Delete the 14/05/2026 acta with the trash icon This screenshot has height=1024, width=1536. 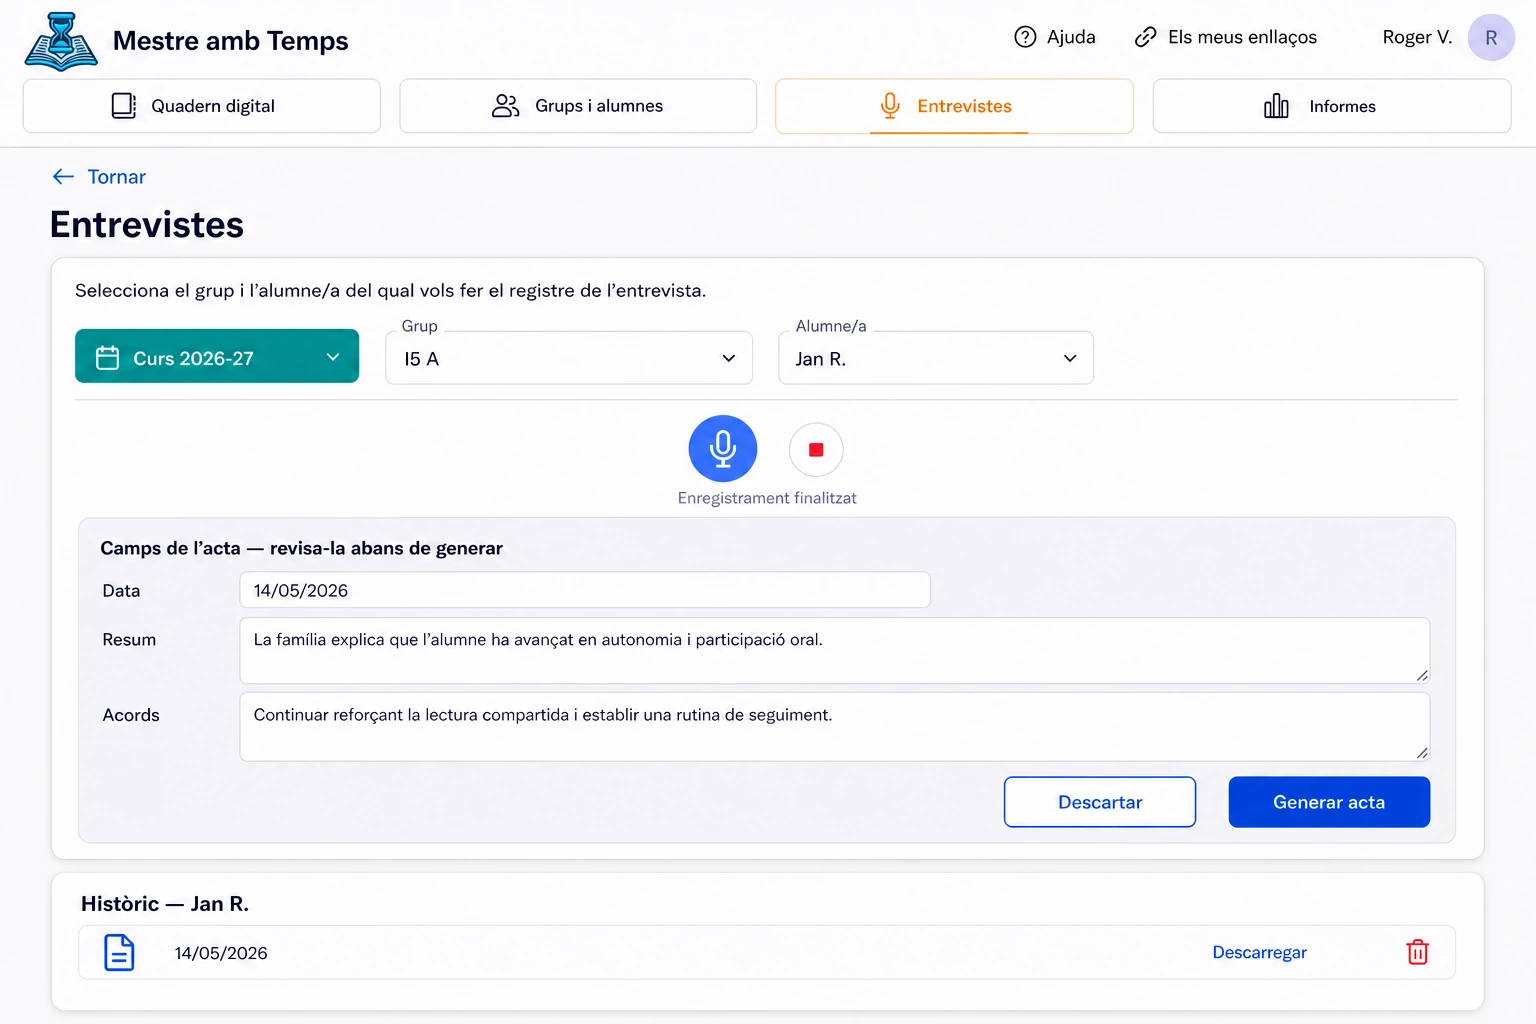[1418, 952]
